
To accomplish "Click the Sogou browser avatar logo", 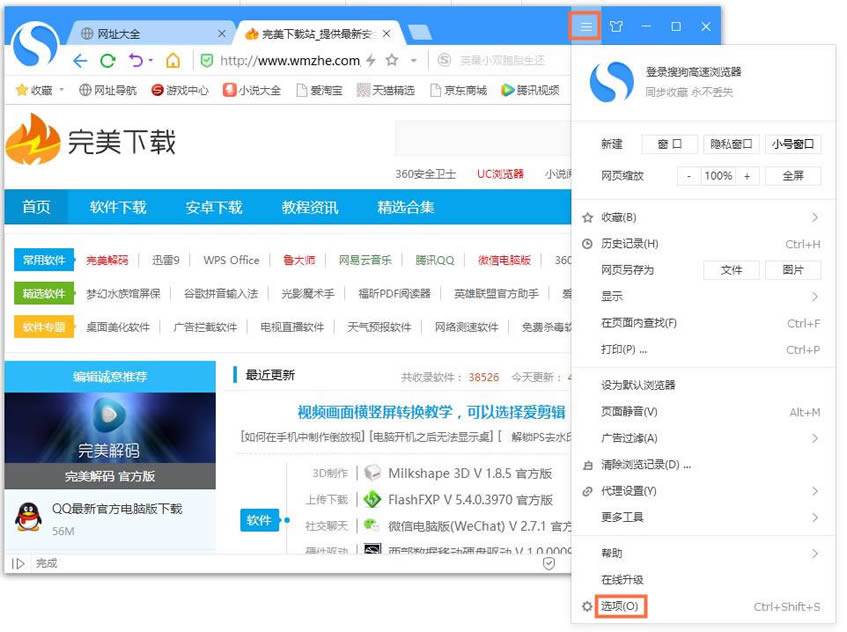I will coord(36,44).
